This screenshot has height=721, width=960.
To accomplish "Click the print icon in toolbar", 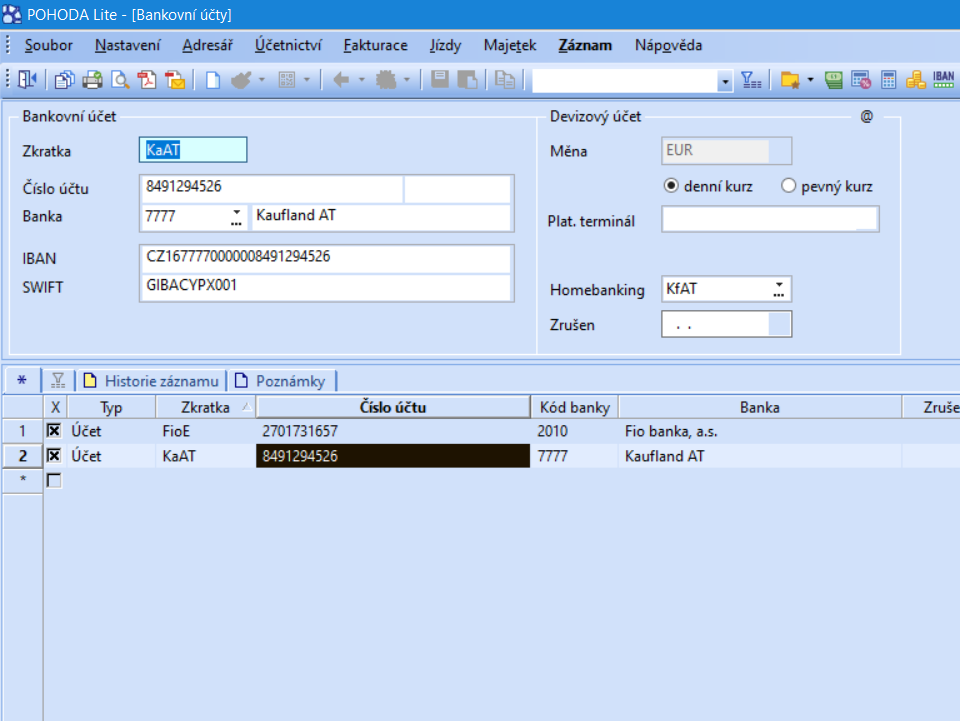I will tap(92, 80).
